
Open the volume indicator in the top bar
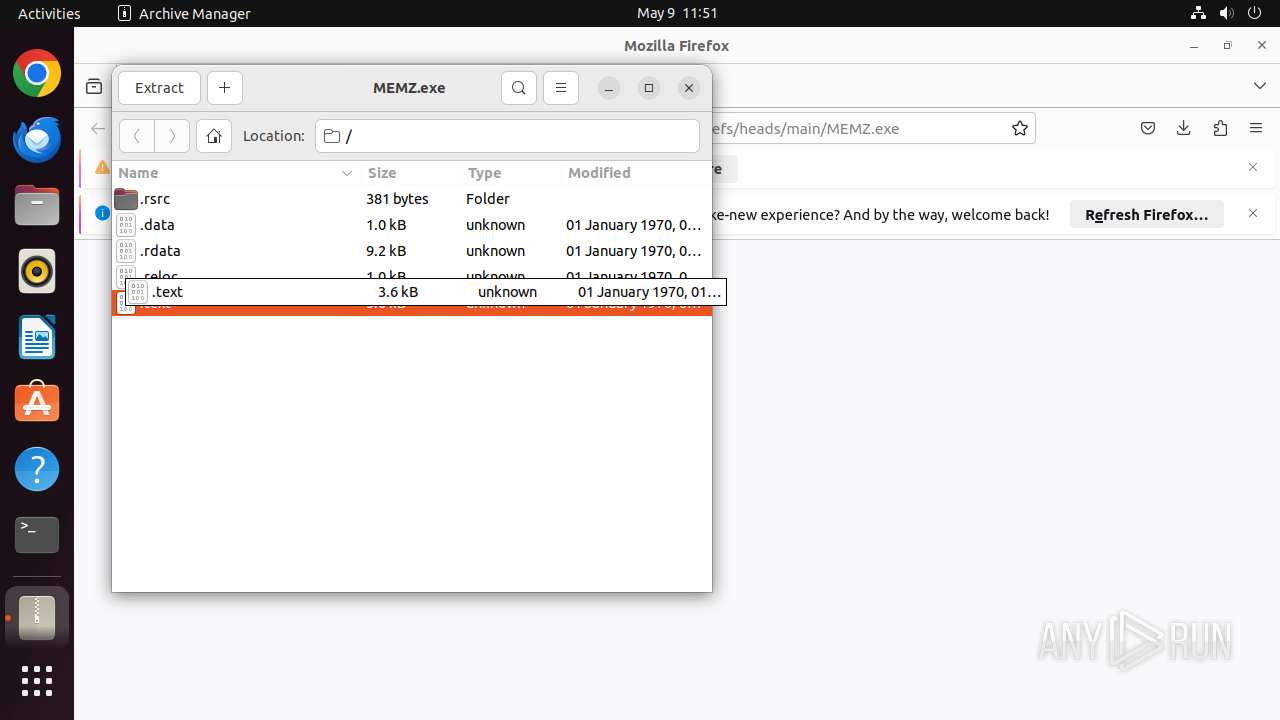tap(1226, 13)
